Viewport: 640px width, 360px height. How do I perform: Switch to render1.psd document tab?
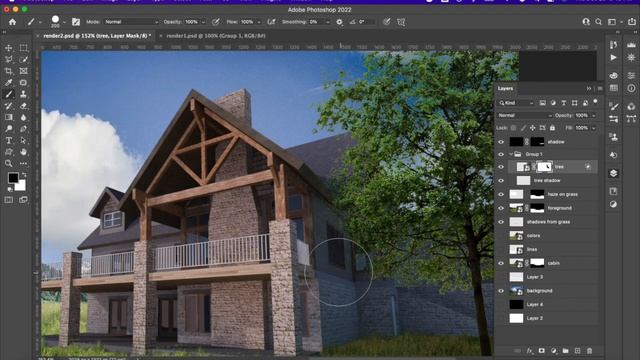(x=216, y=36)
